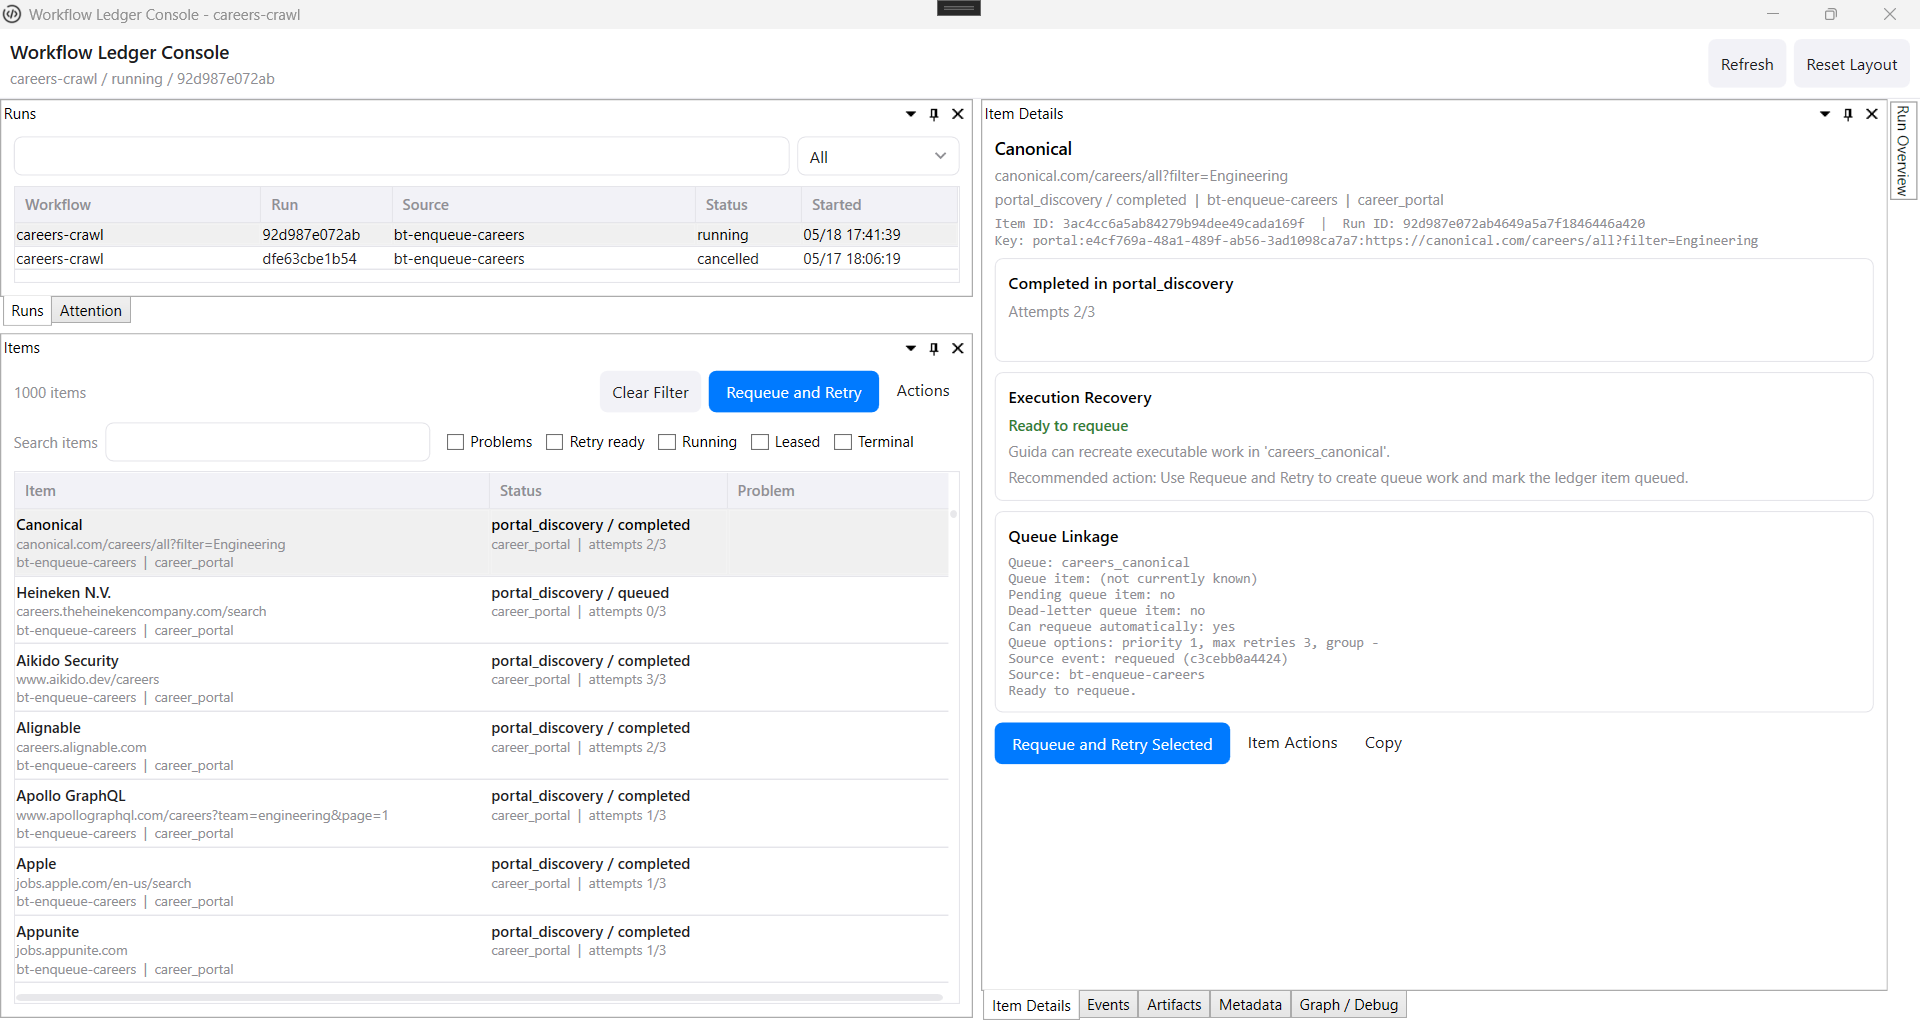Click the Reset Layout button

pos(1851,64)
